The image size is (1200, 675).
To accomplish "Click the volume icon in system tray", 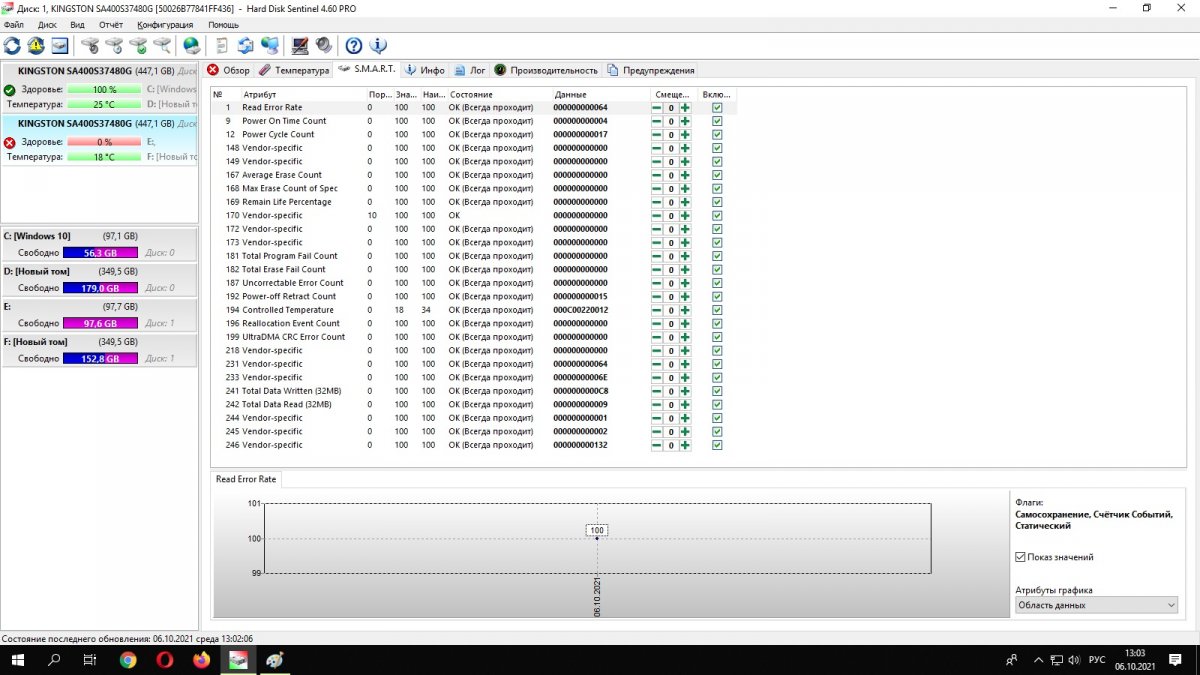I will 1073,660.
